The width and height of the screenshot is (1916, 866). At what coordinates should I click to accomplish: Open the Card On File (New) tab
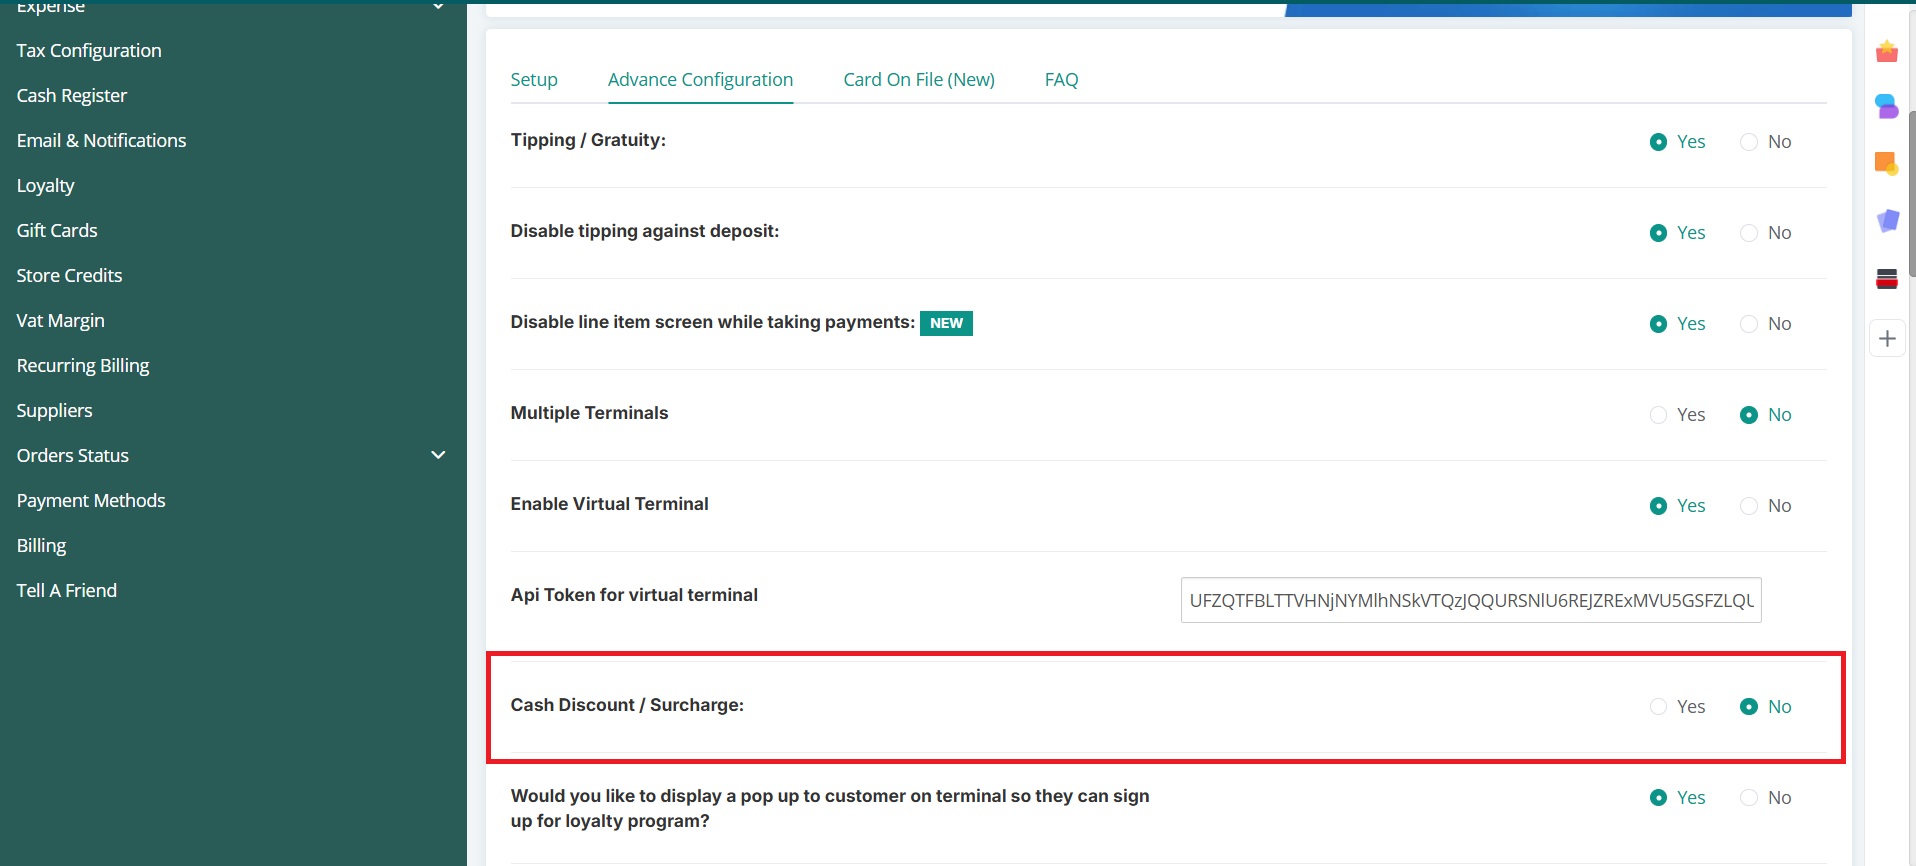(918, 80)
